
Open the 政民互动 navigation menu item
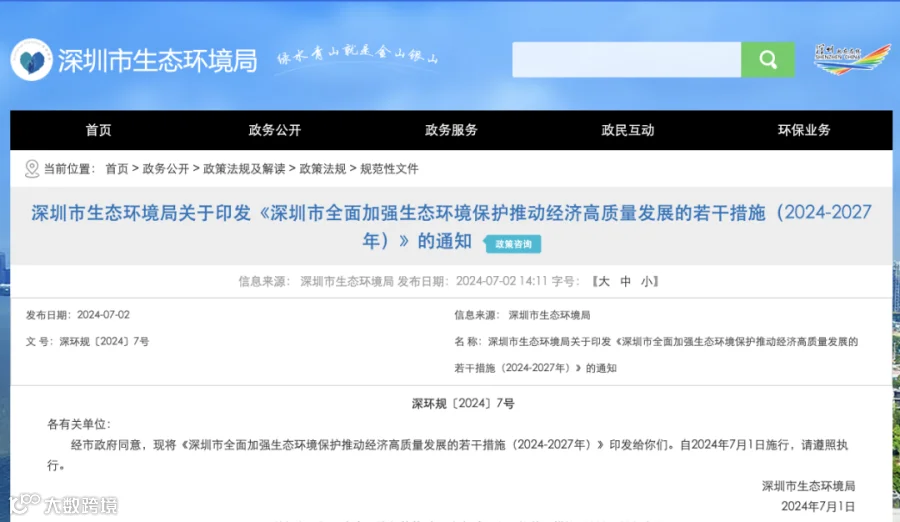(x=627, y=130)
